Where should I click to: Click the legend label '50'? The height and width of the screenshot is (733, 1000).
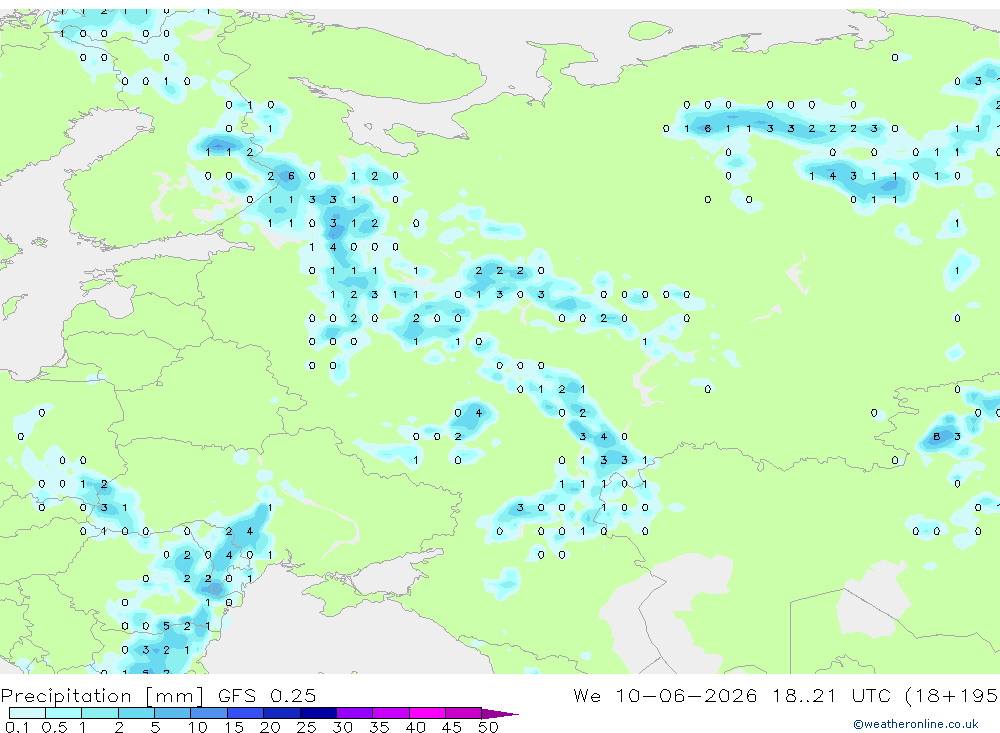488,727
